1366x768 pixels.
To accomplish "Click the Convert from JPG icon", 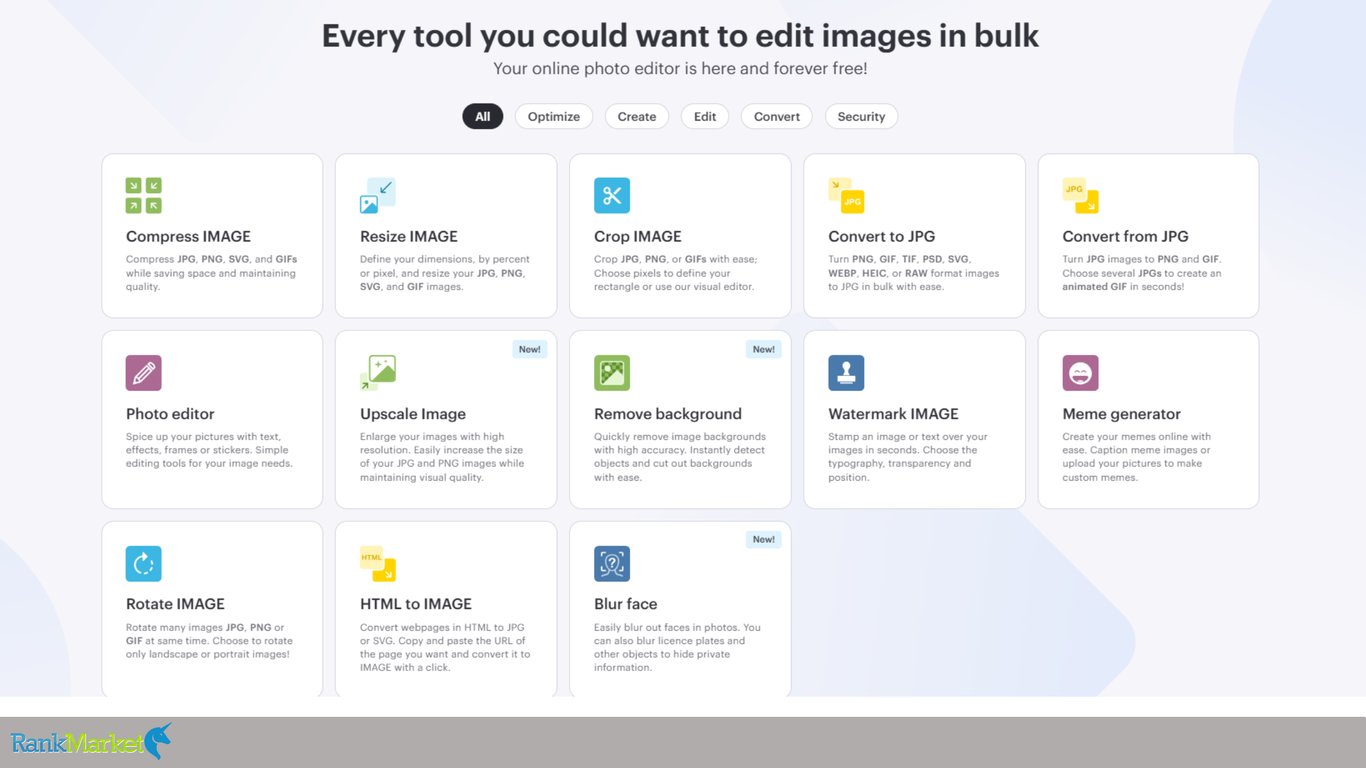I will pyautogui.click(x=1080, y=196).
